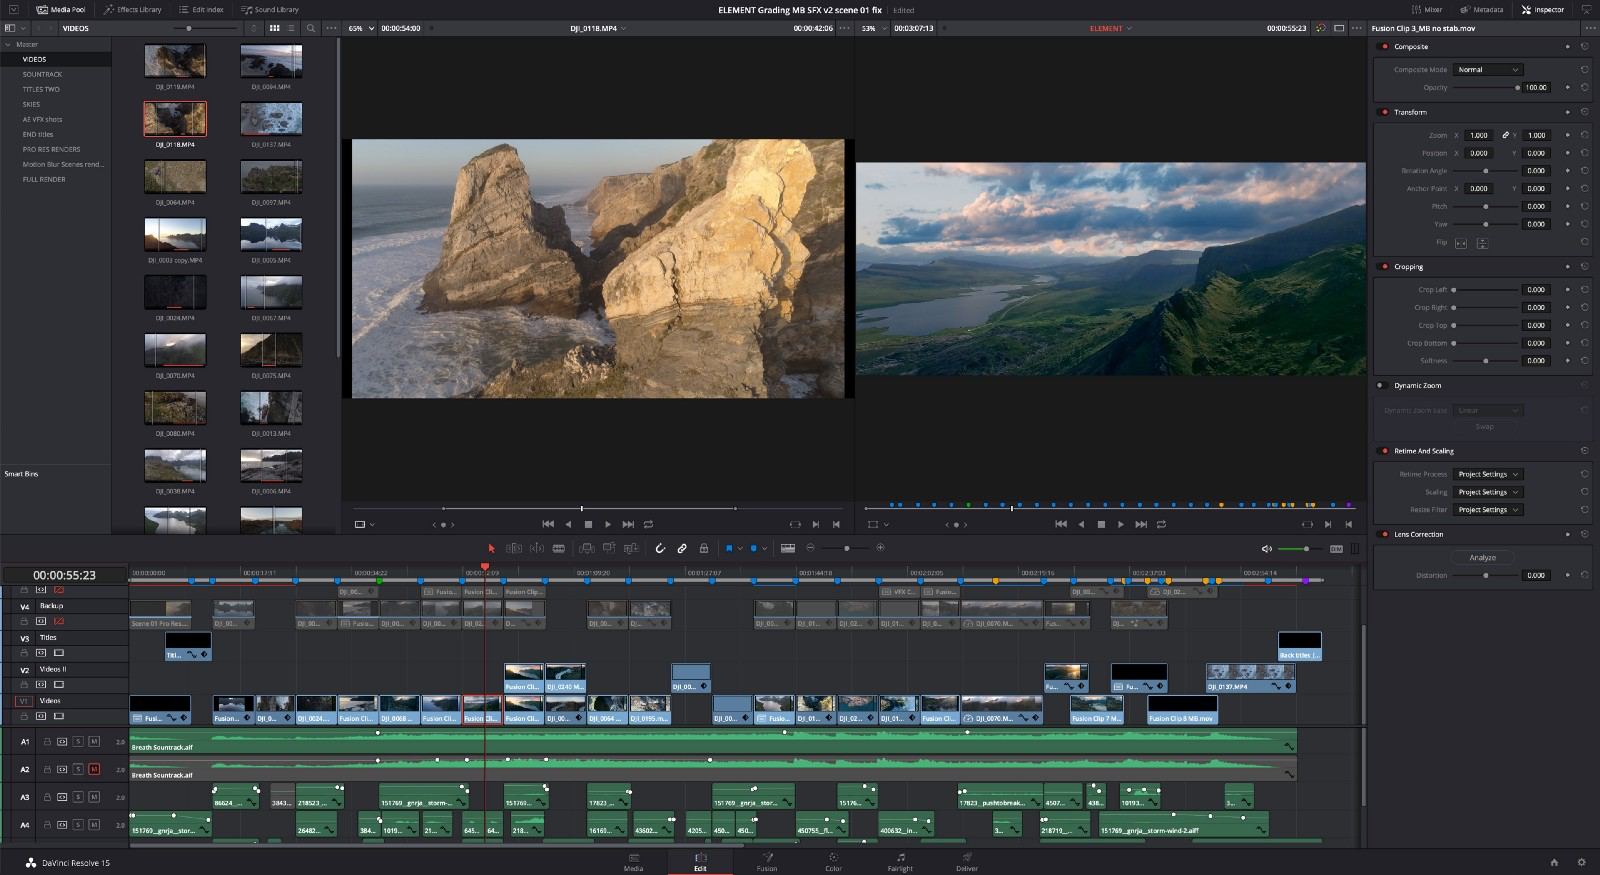Screen dimensions: 1600x875
Task: Switch to the Color page
Action: [833, 862]
